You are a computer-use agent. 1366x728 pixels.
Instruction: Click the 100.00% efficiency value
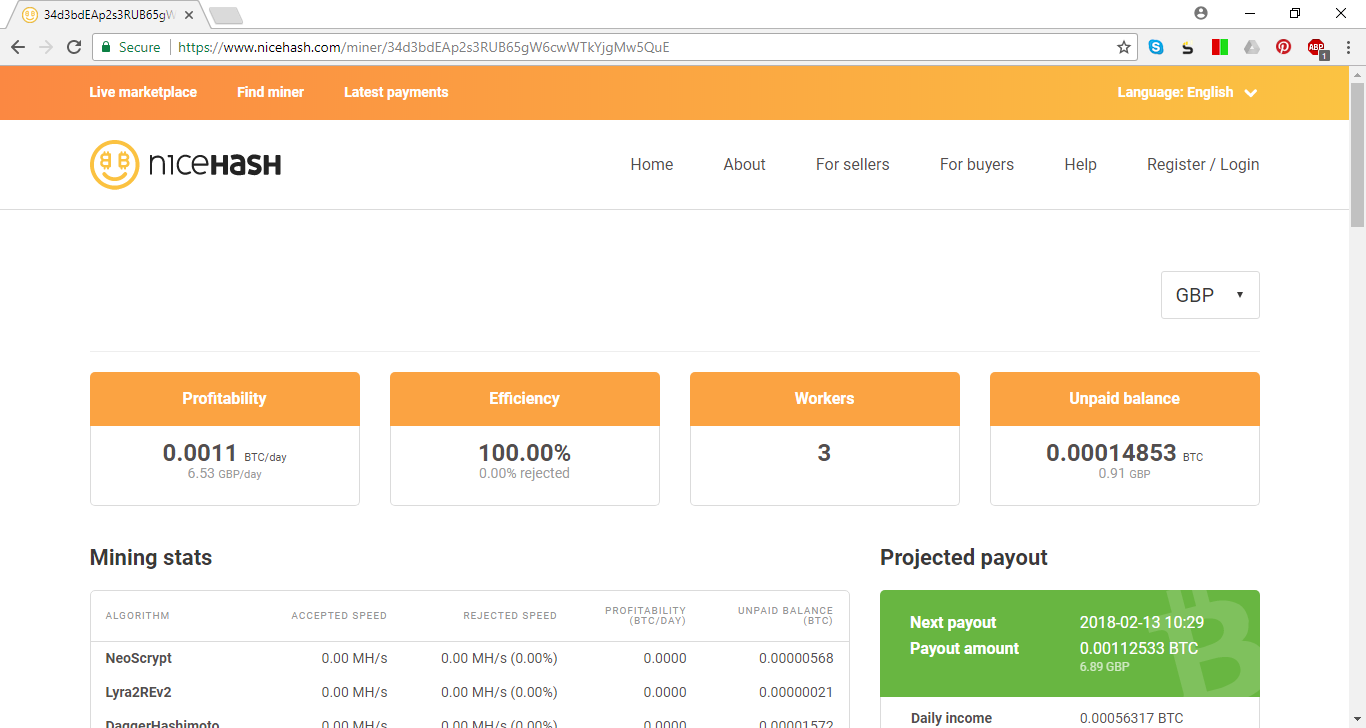525,453
